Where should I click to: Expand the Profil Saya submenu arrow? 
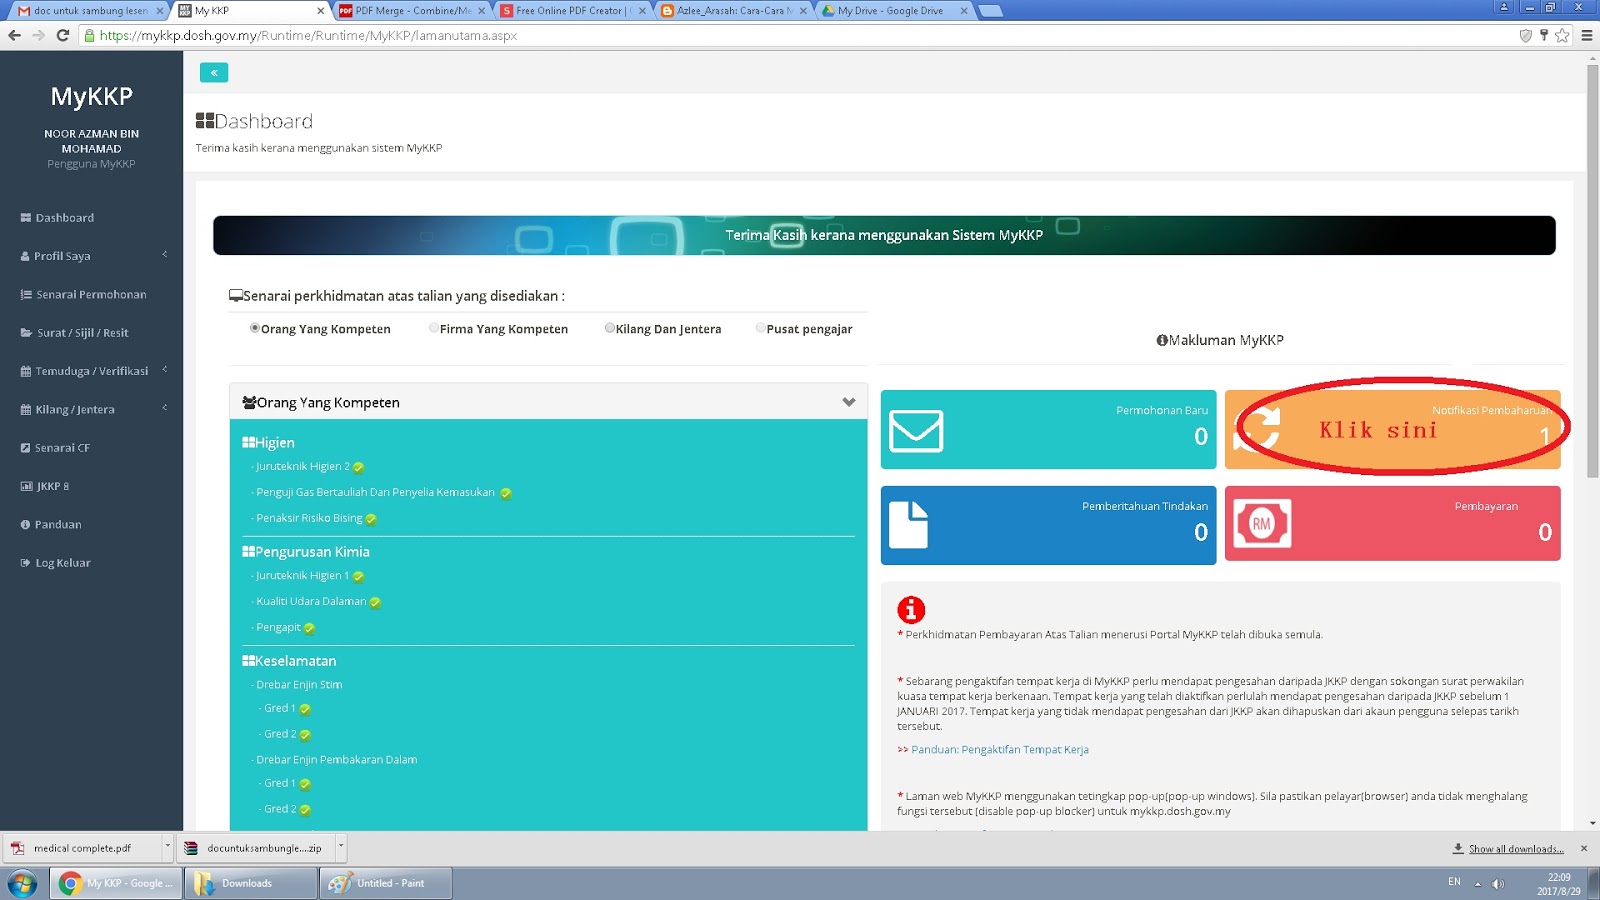[x=165, y=254]
